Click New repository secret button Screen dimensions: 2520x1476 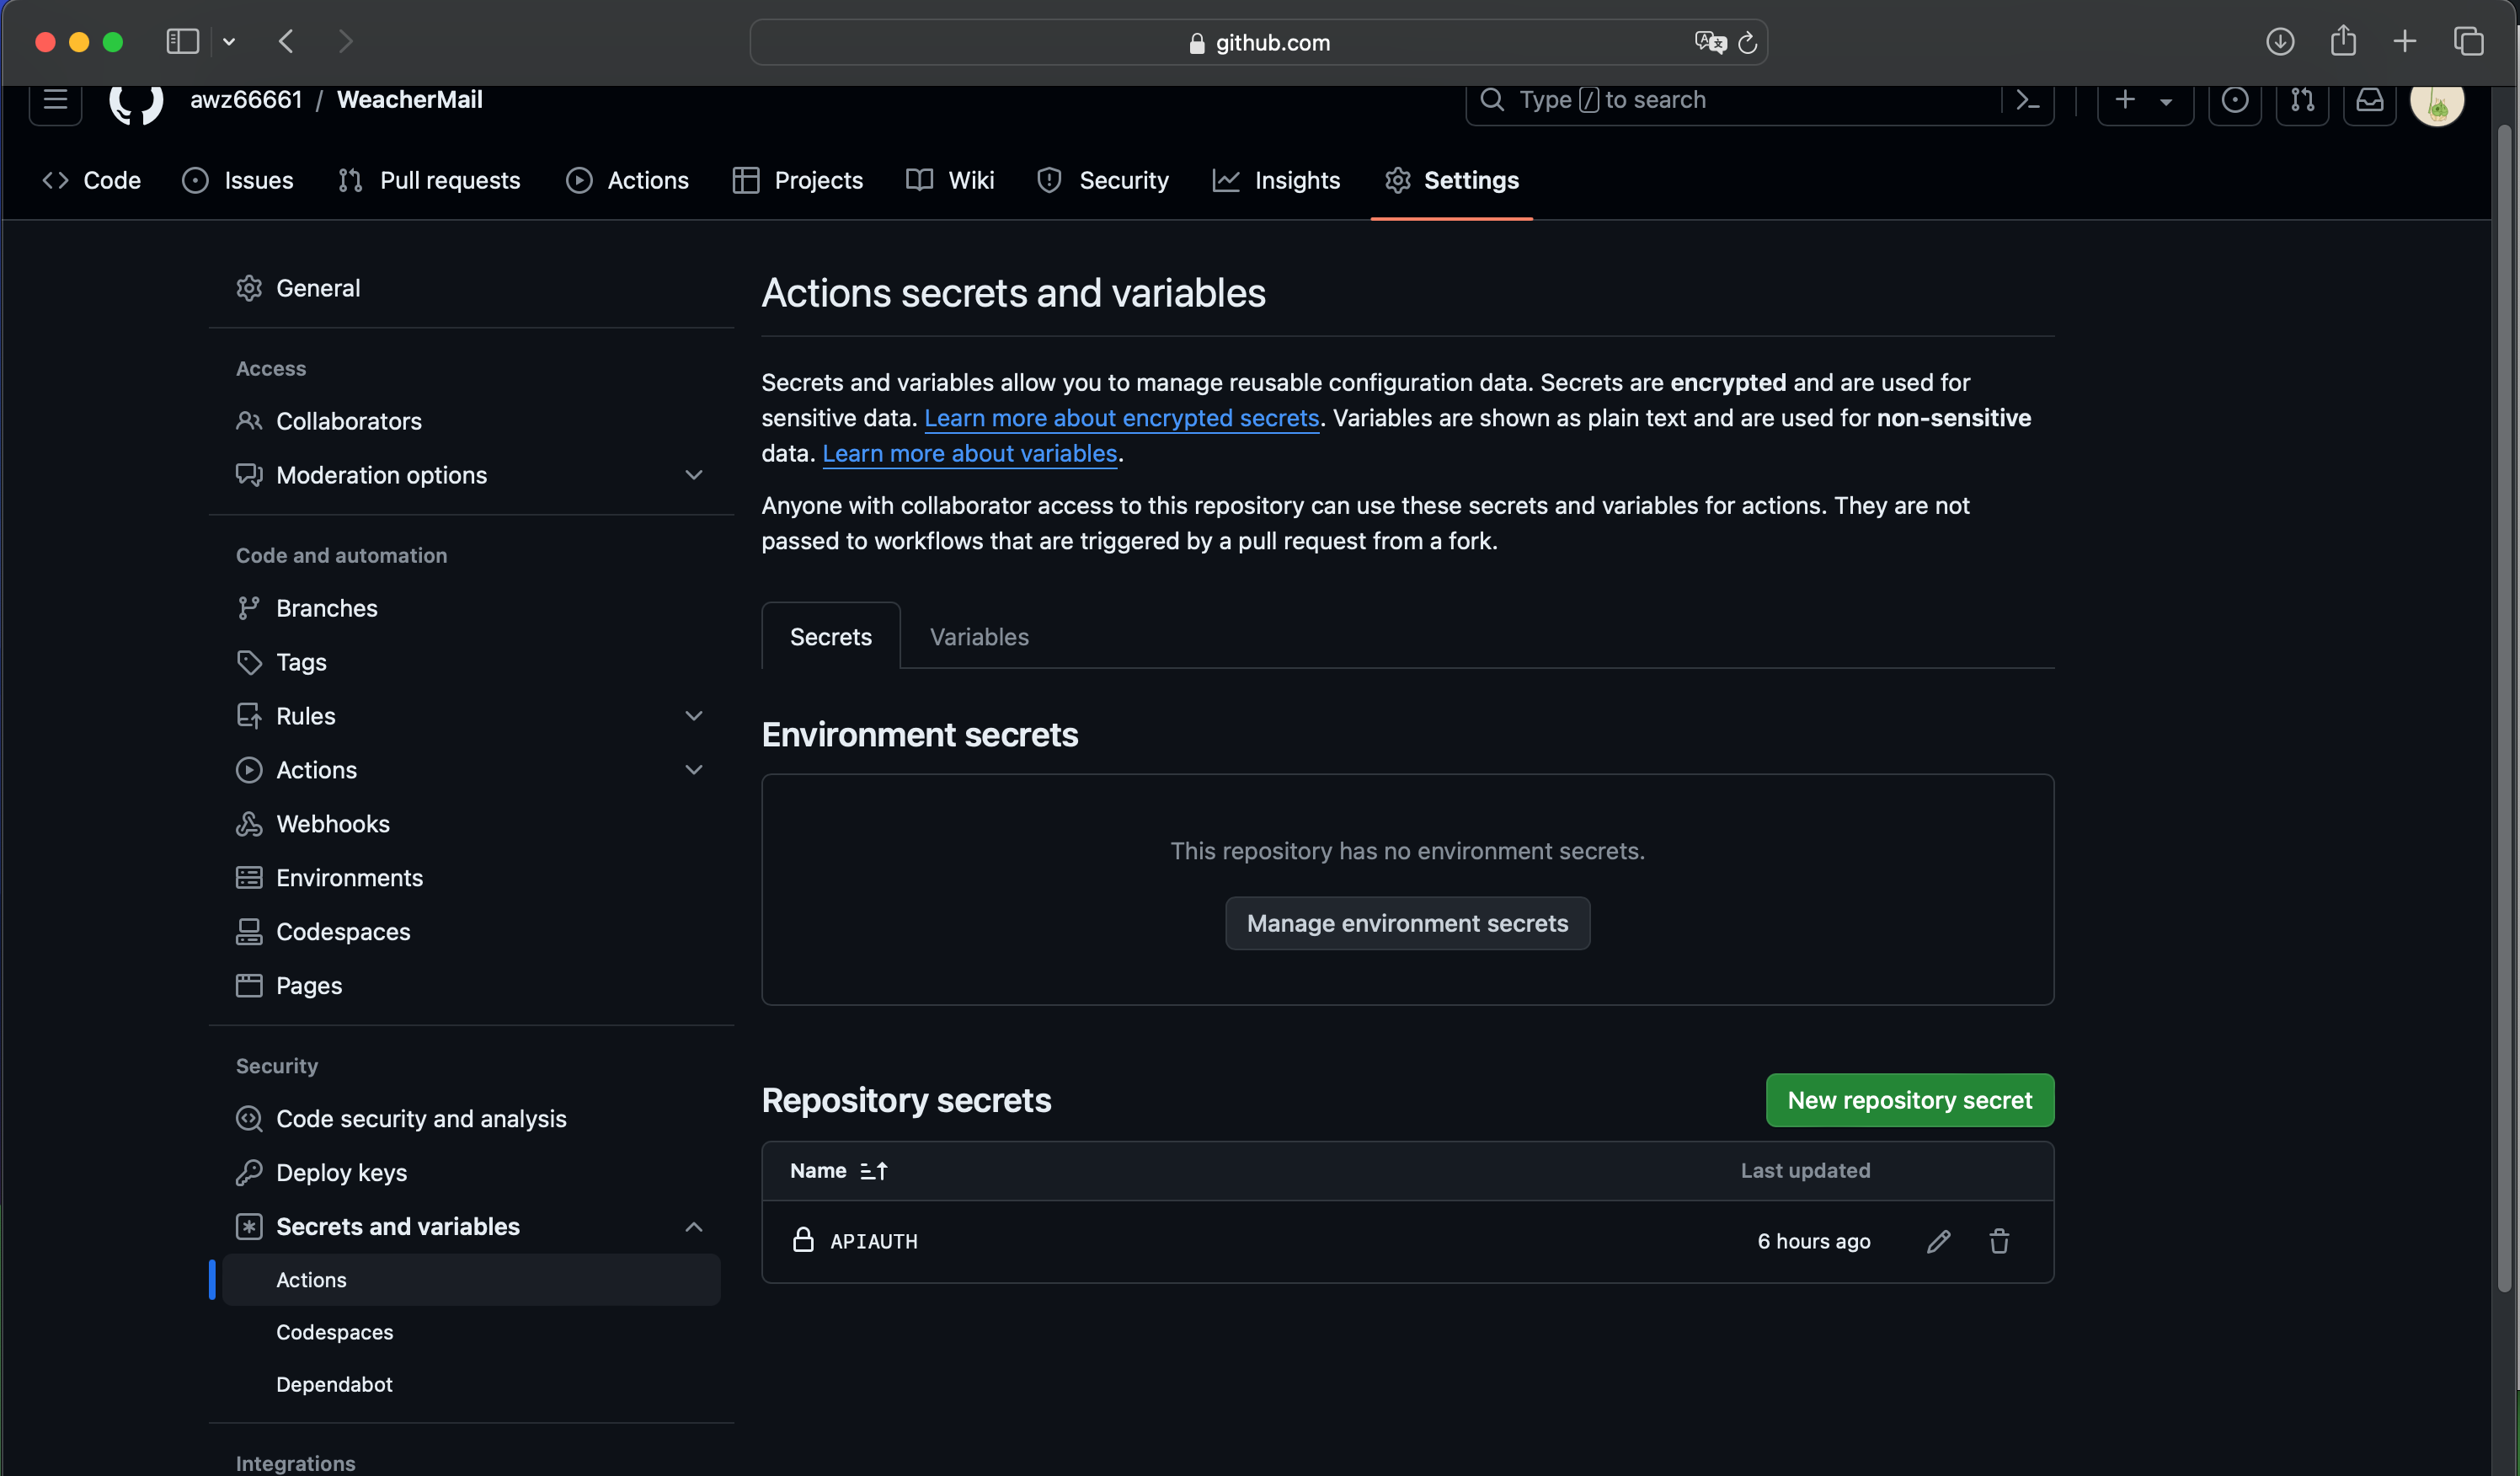point(1910,1100)
